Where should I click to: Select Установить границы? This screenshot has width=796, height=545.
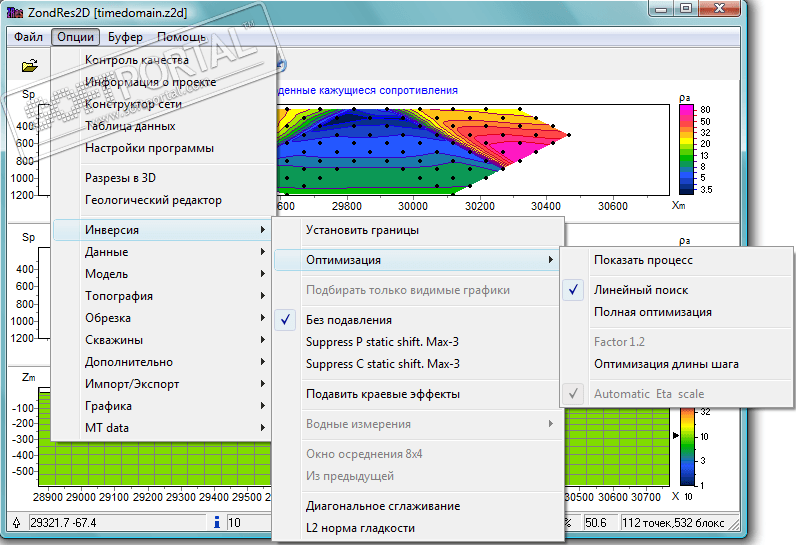(x=417, y=230)
